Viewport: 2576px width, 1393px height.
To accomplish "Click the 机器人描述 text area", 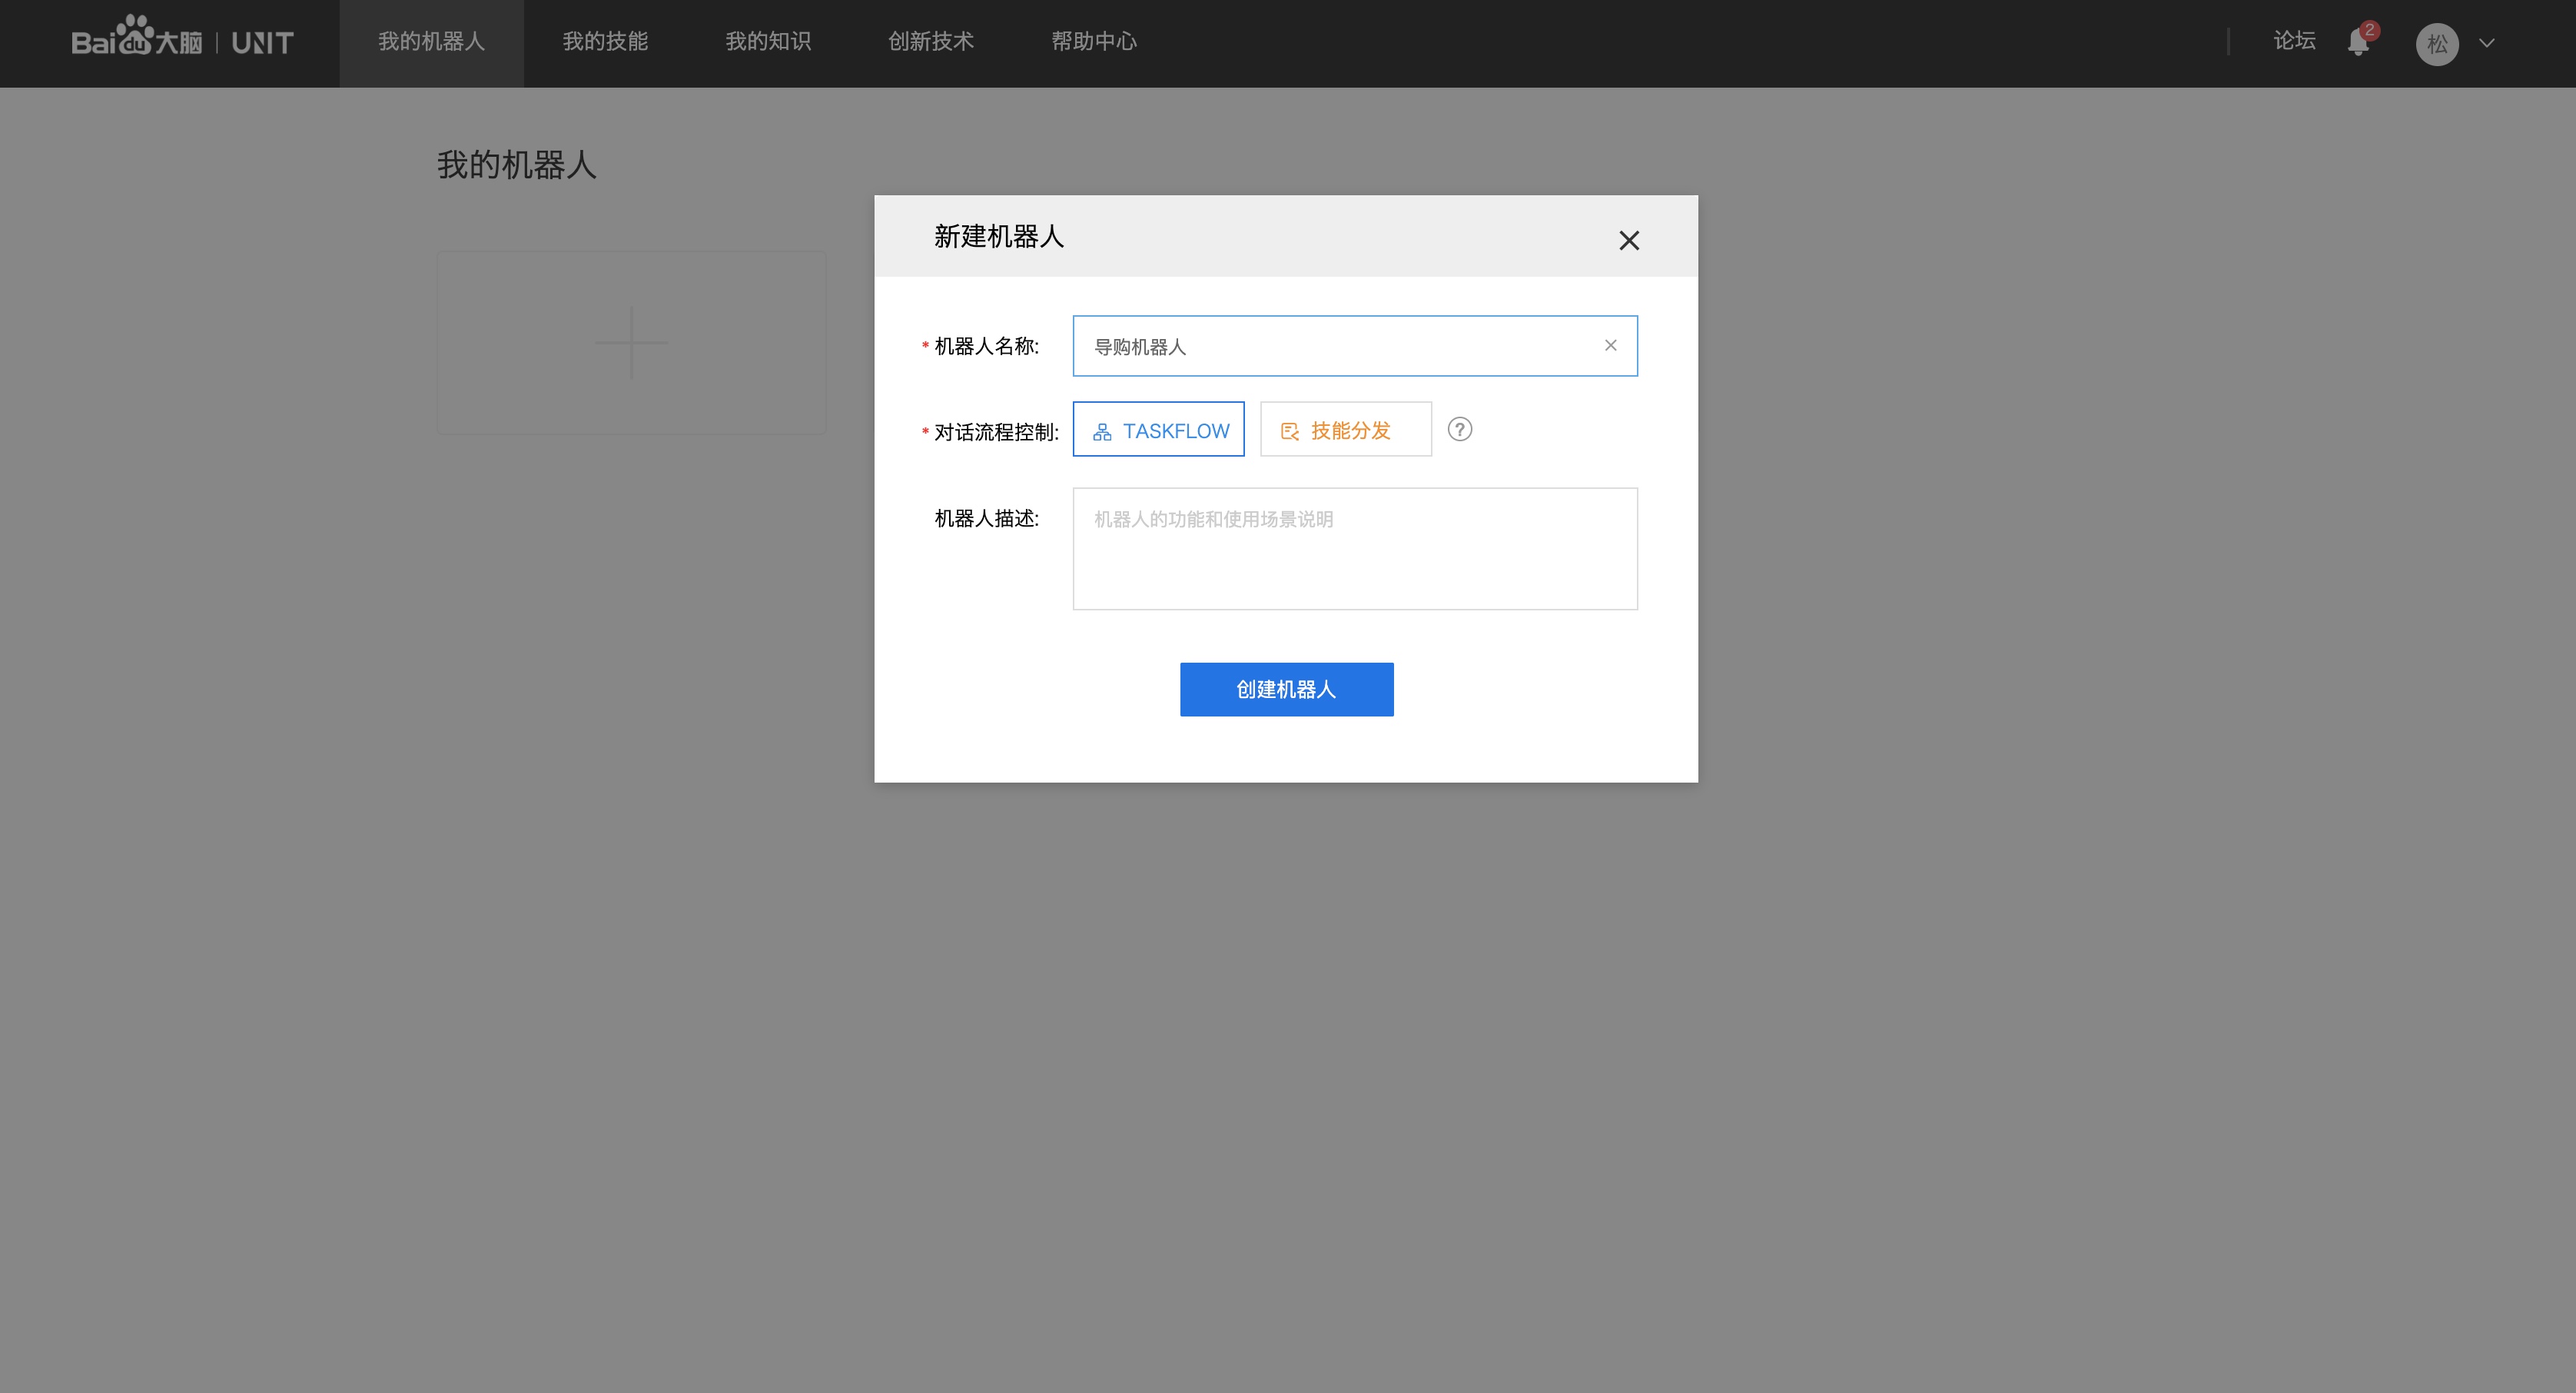I will coord(1355,549).
